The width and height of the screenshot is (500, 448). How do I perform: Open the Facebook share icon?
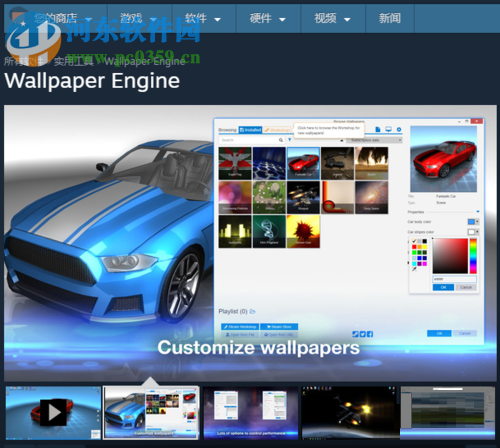(370, 334)
